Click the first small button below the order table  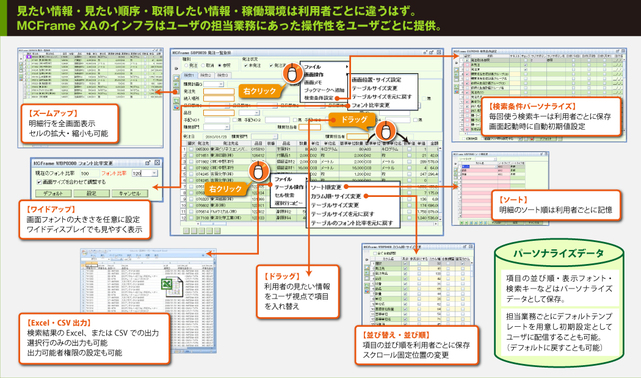[186, 231]
